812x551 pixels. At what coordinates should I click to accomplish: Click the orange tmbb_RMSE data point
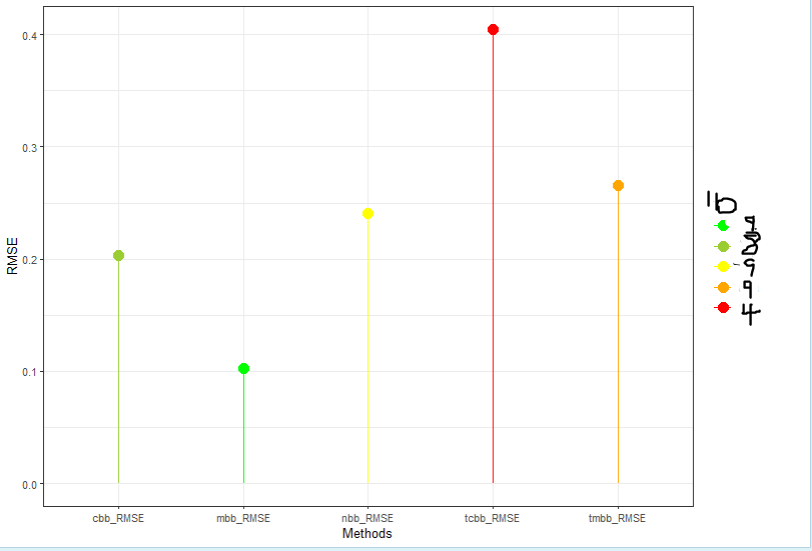(618, 185)
